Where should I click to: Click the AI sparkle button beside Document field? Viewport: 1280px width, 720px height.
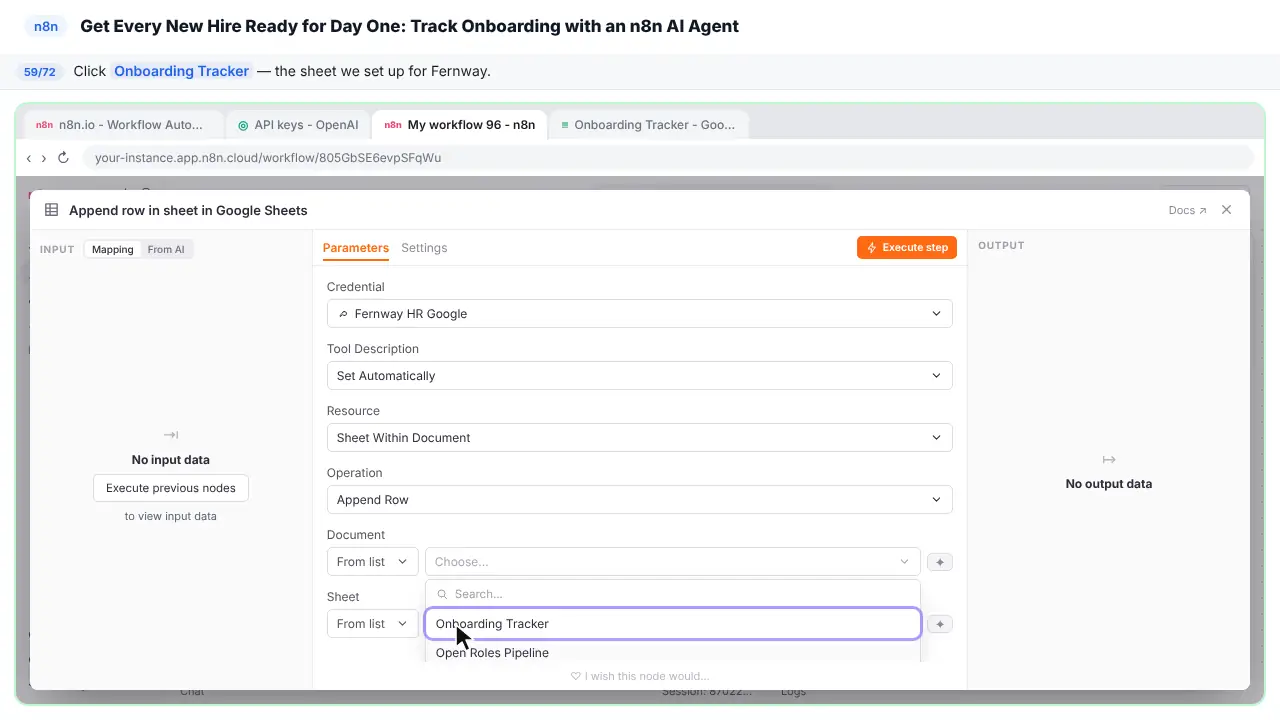click(x=939, y=562)
